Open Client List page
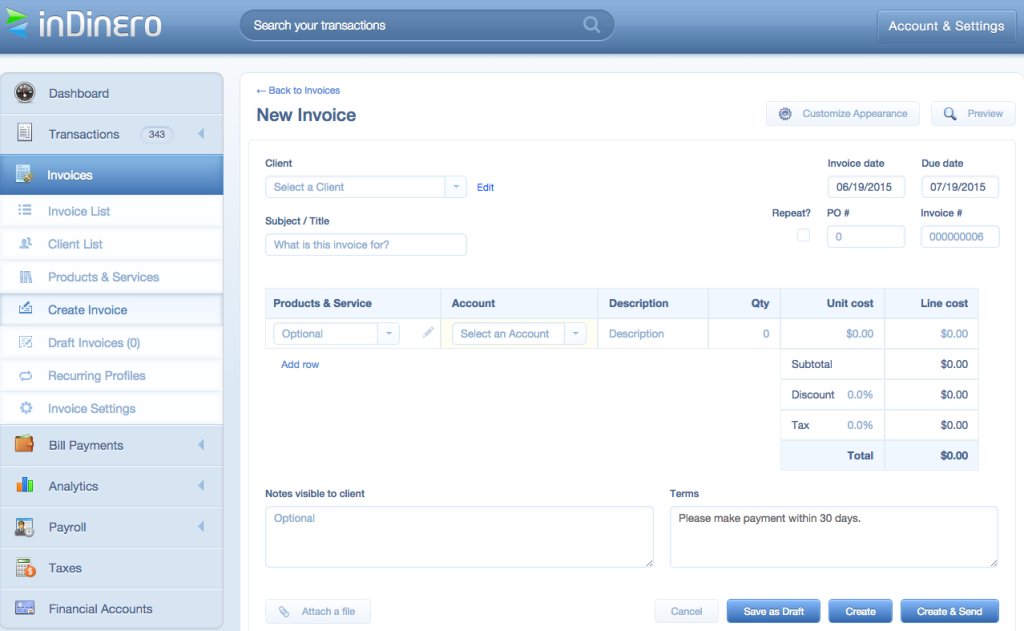 pyautogui.click(x=112, y=244)
